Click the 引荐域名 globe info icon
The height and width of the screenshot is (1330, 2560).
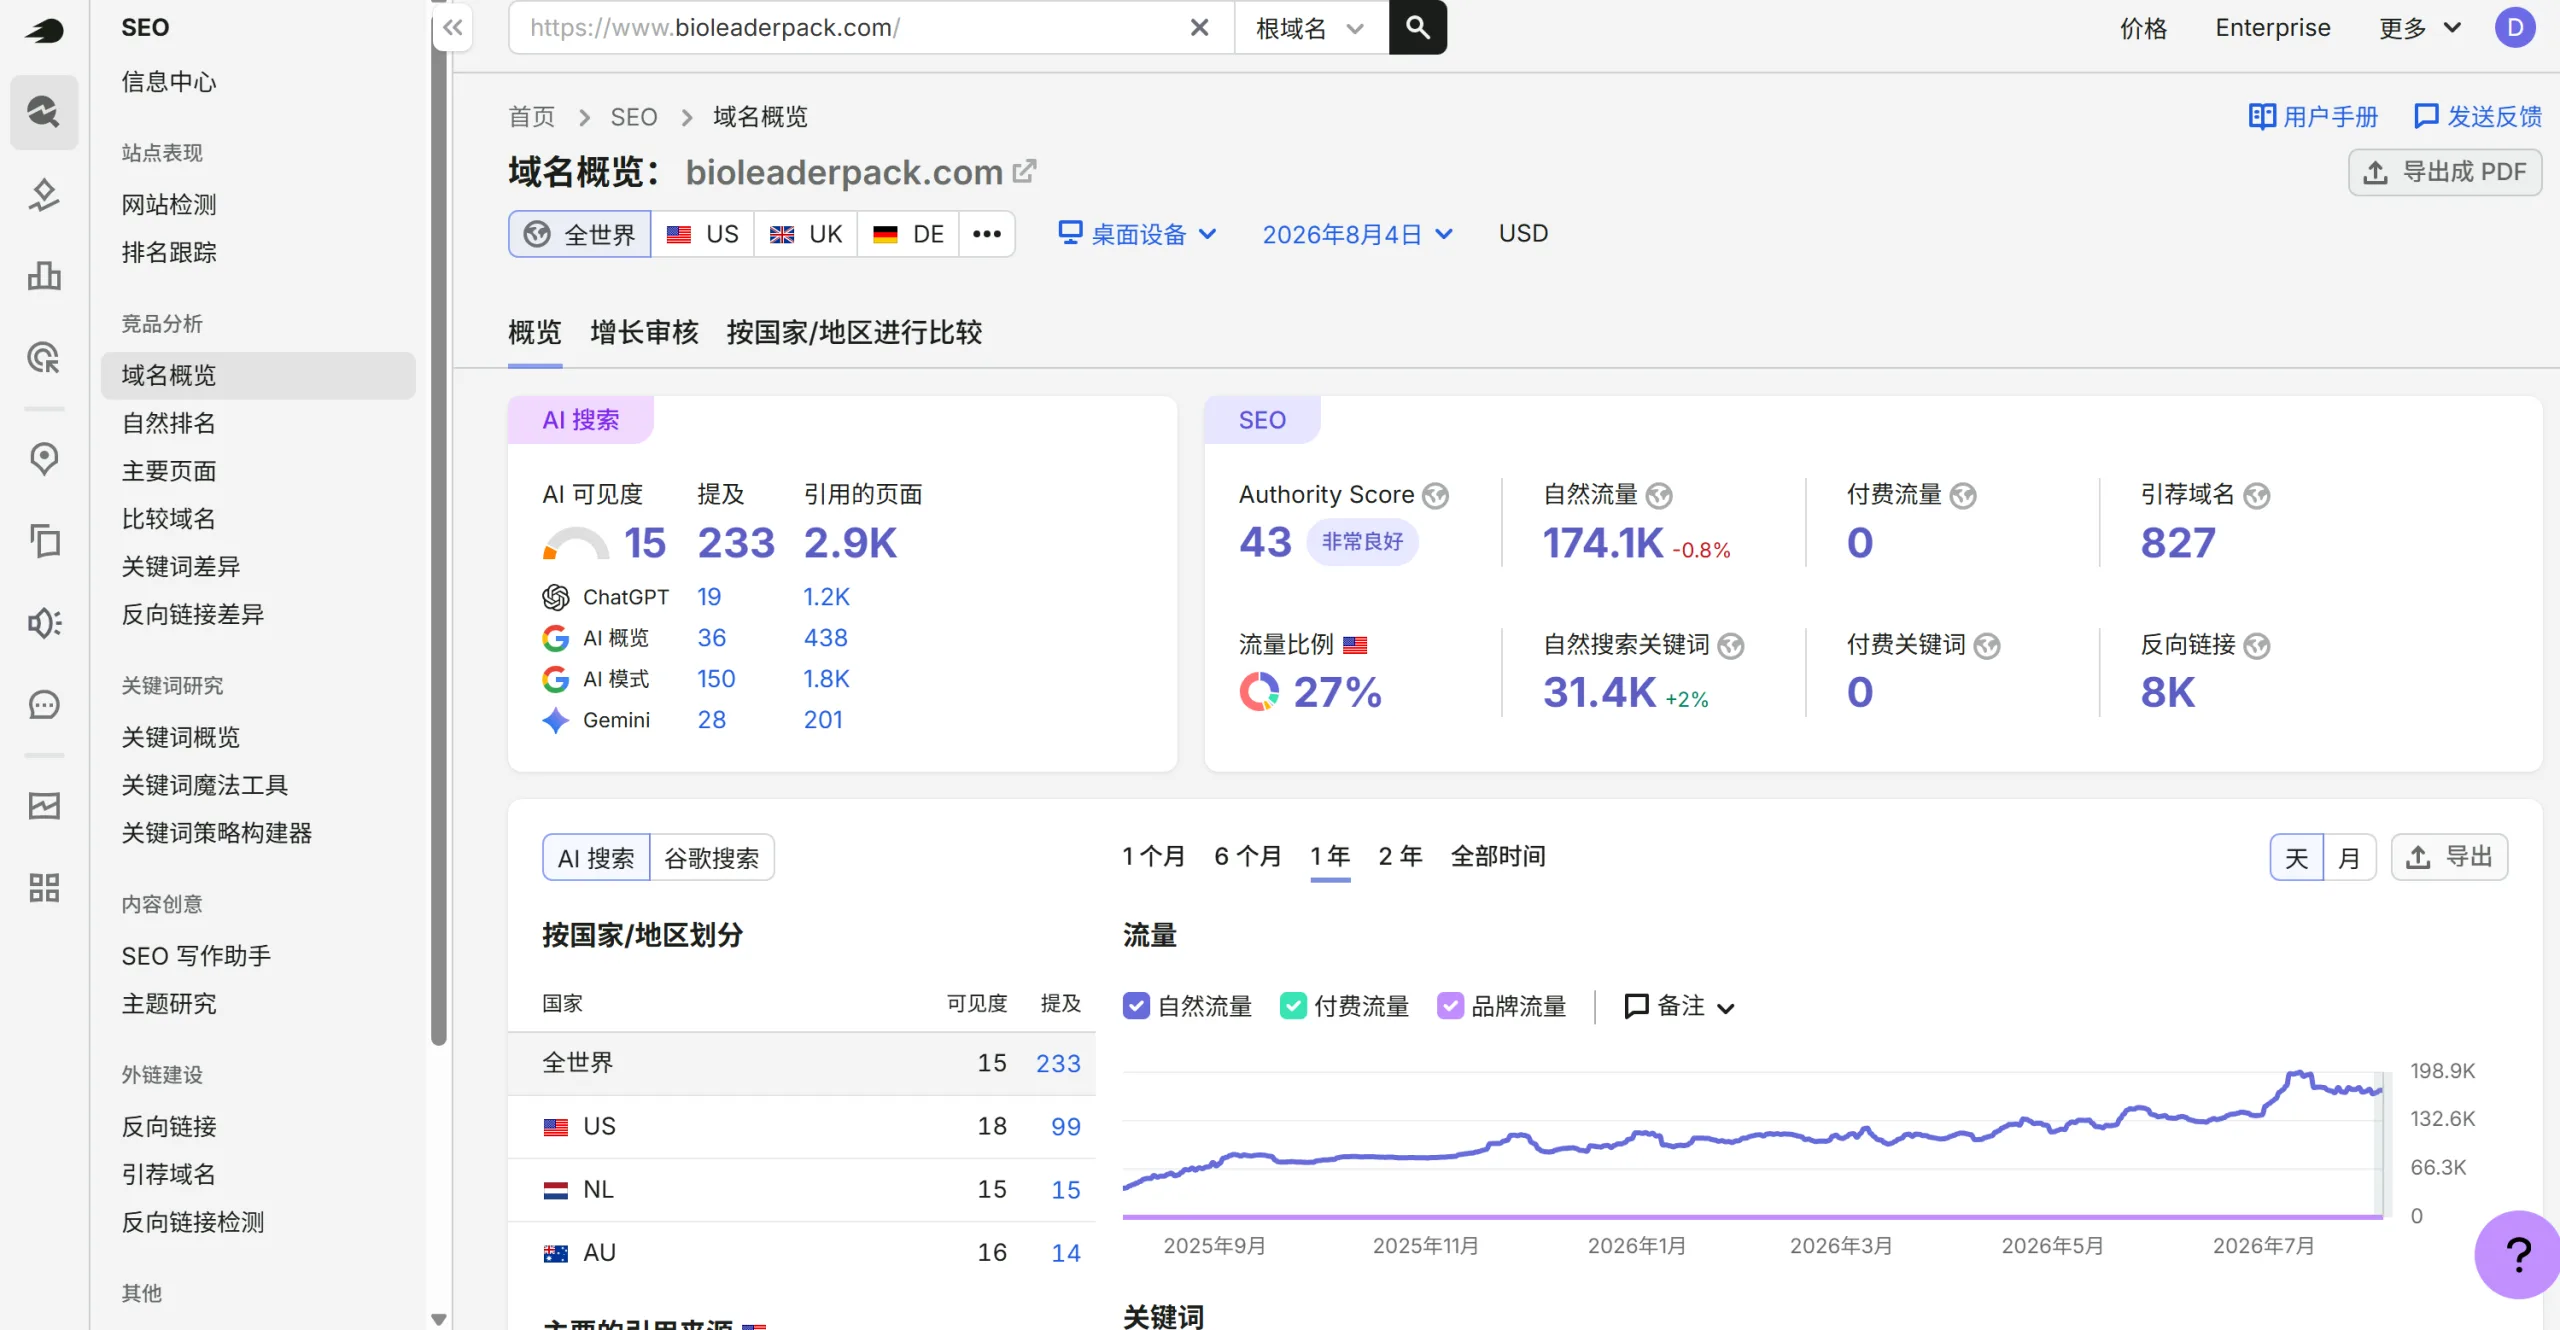tap(2256, 496)
